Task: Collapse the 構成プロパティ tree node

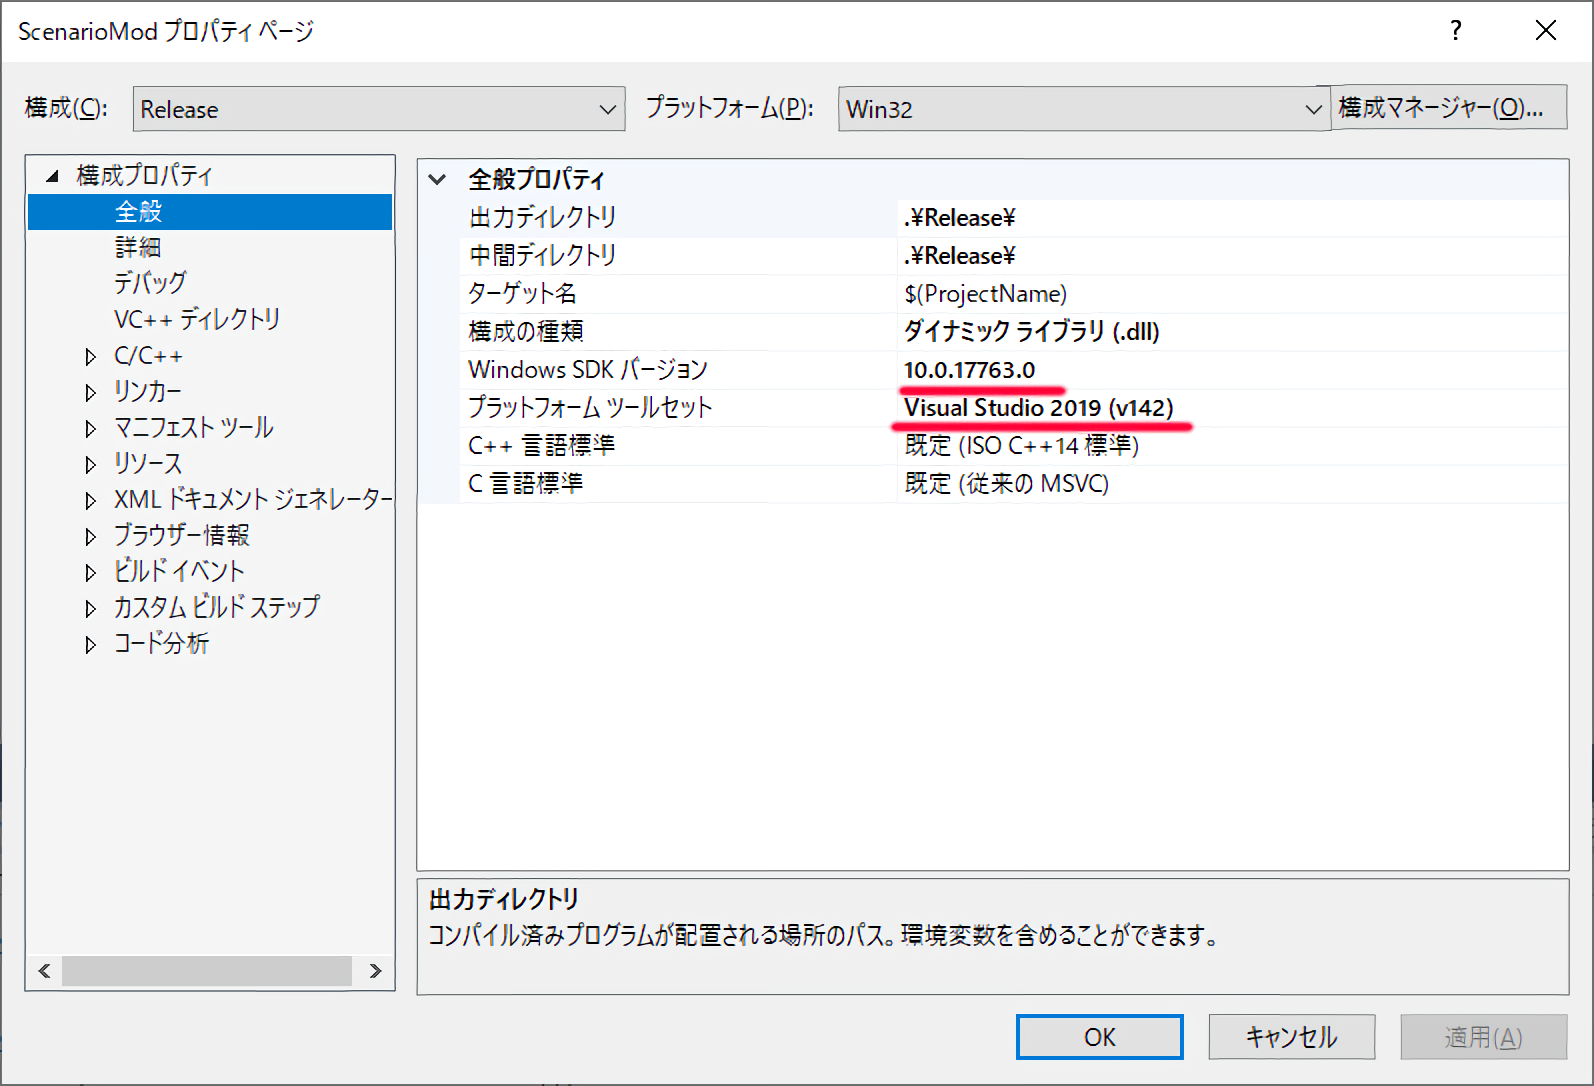Action: (52, 176)
